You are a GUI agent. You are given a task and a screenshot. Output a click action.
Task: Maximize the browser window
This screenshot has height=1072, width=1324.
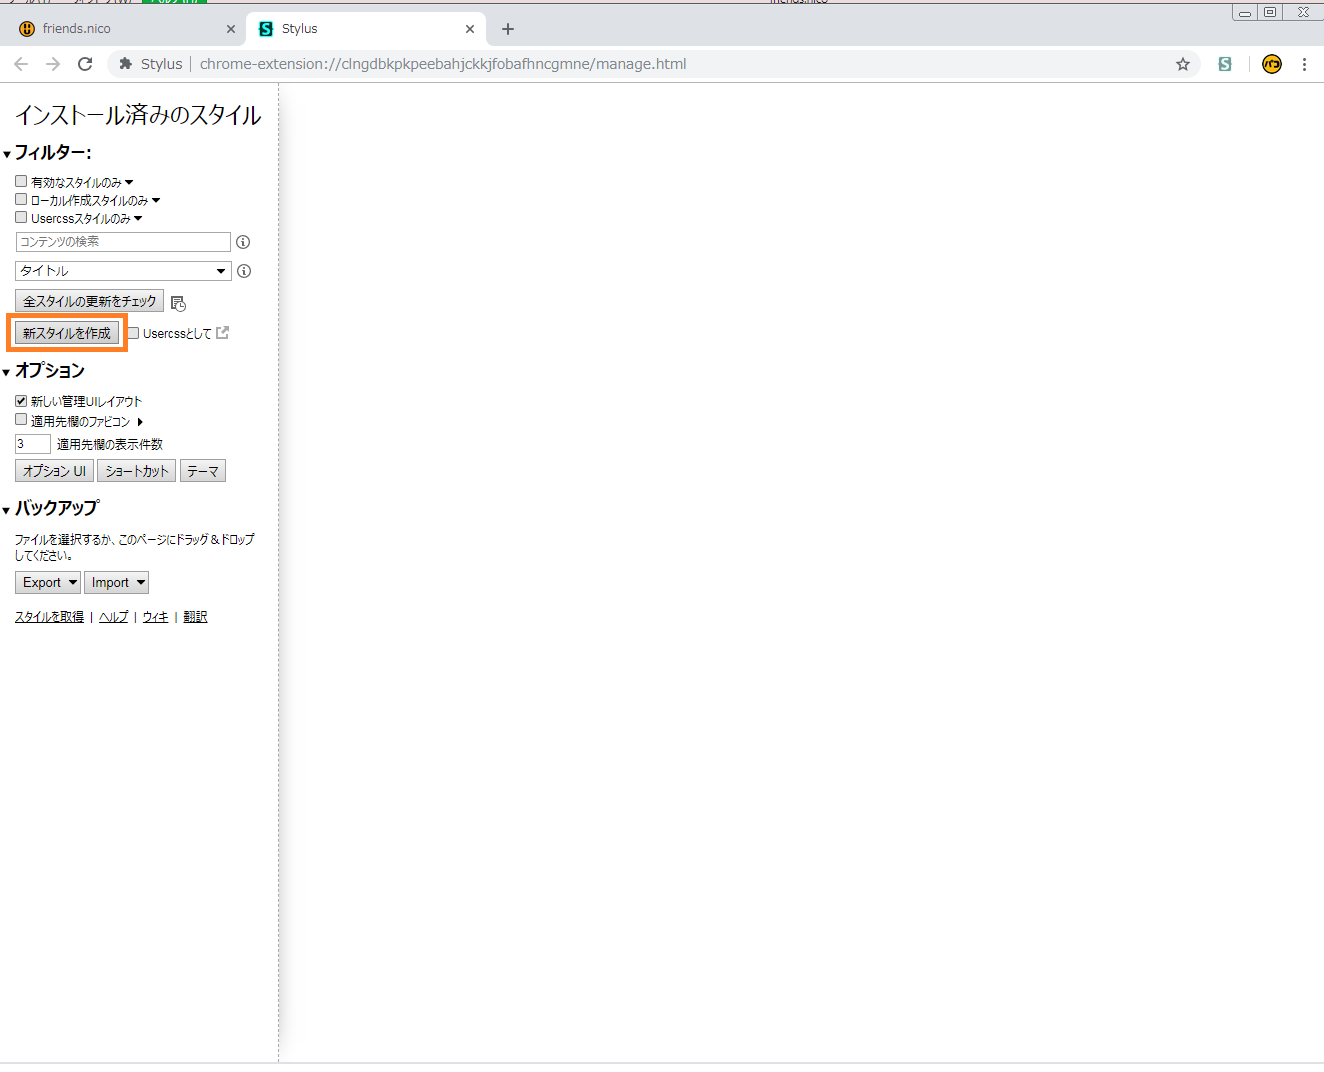pyautogui.click(x=1270, y=13)
